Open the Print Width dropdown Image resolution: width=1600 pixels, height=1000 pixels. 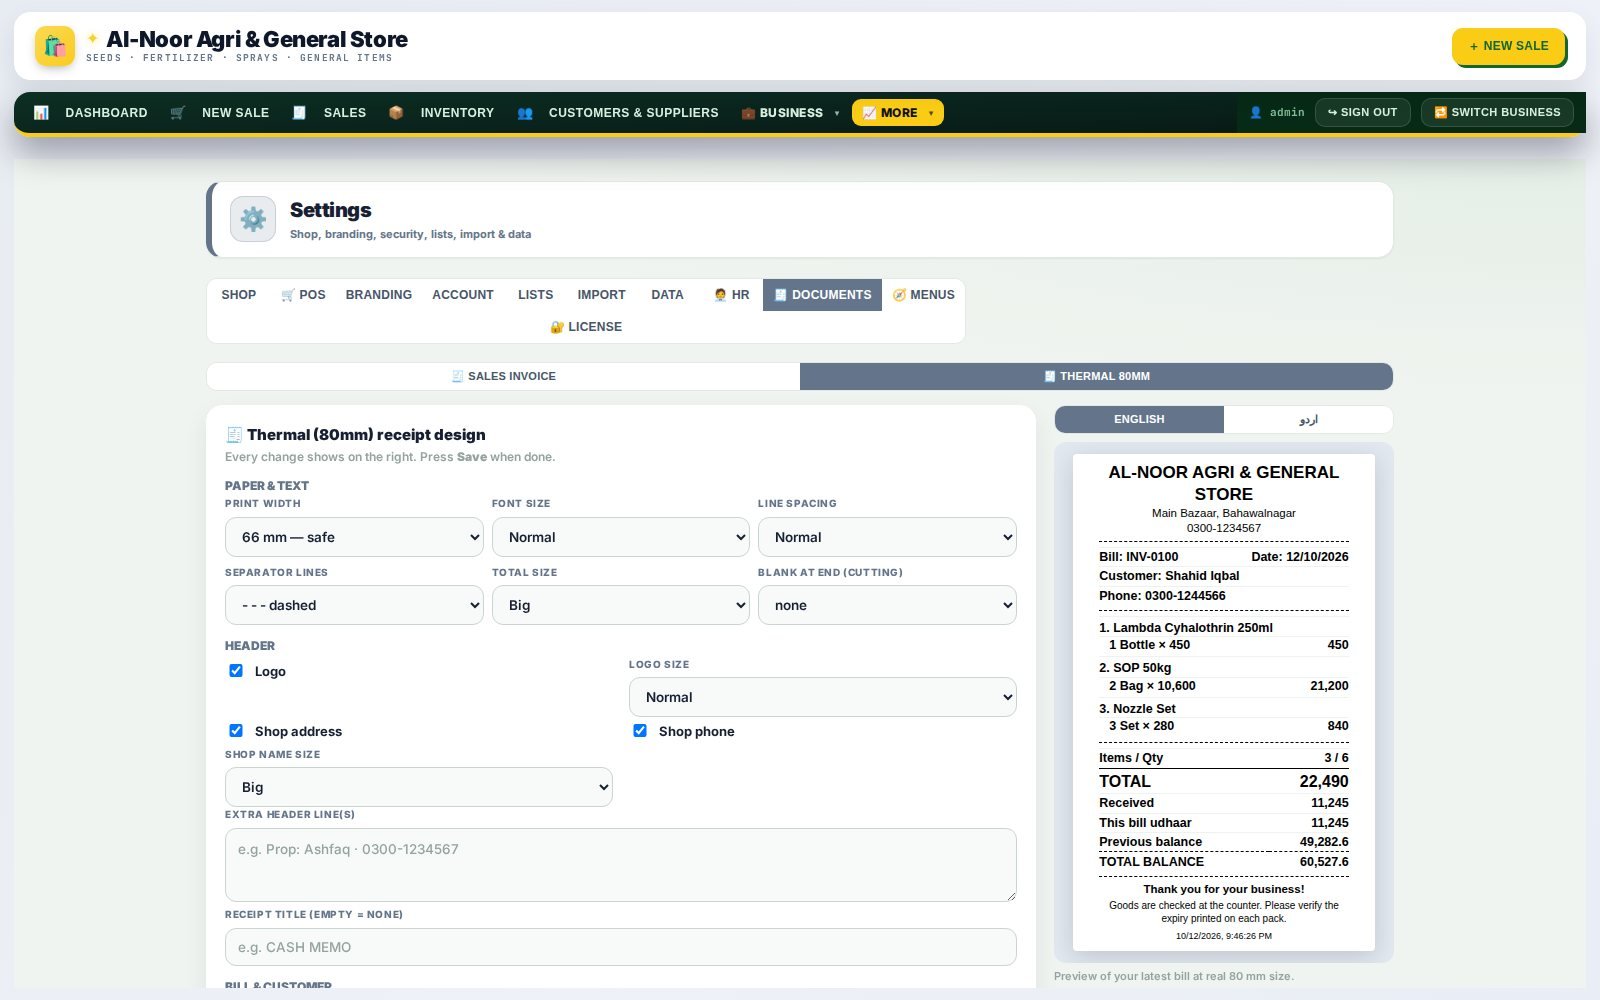click(354, 537)
